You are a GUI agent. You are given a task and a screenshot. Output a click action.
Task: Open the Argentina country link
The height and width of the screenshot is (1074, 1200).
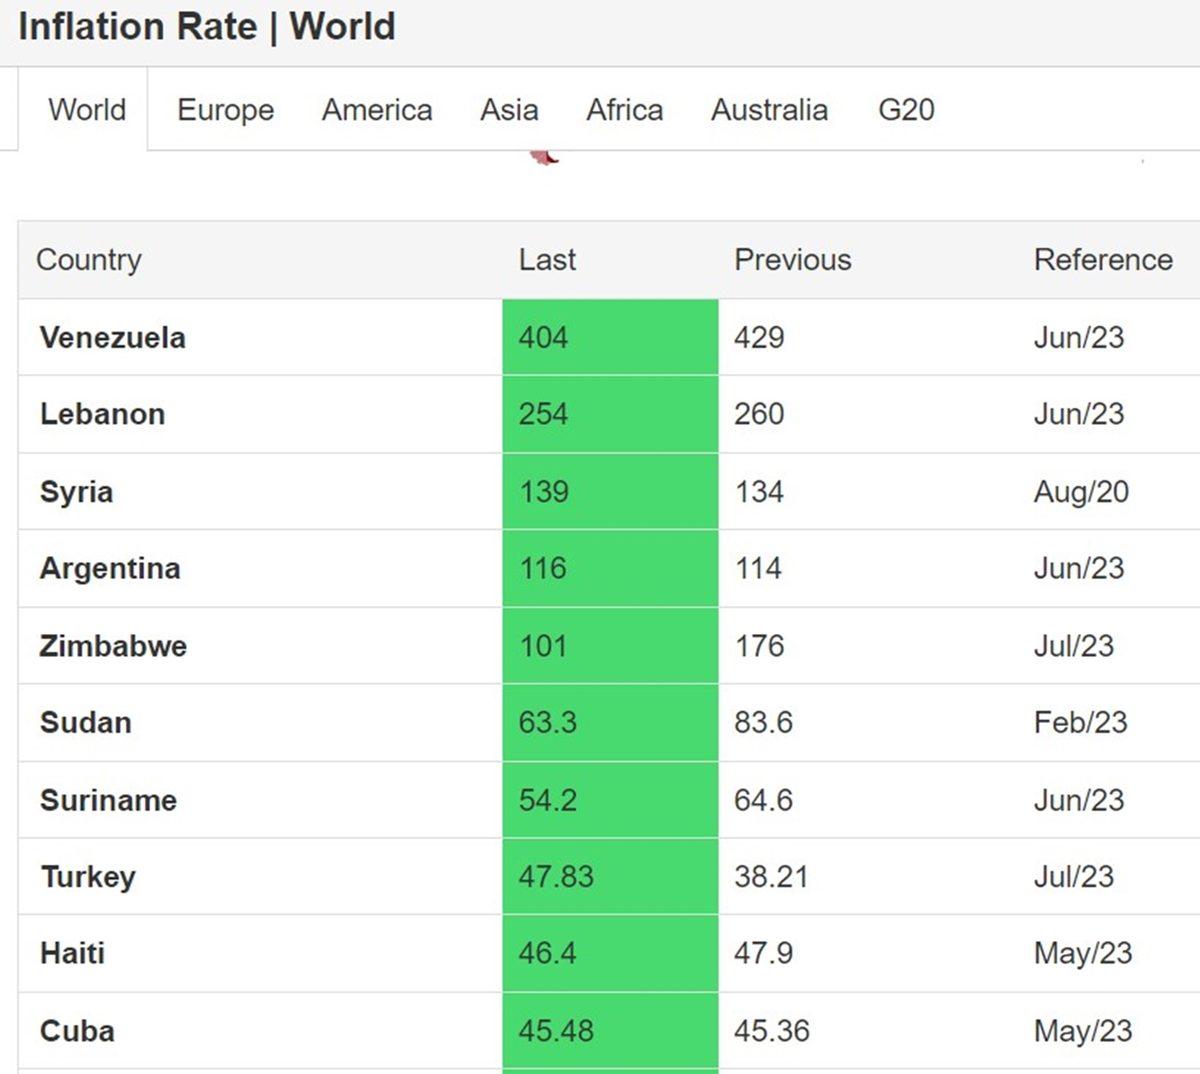tap(110, 568)
